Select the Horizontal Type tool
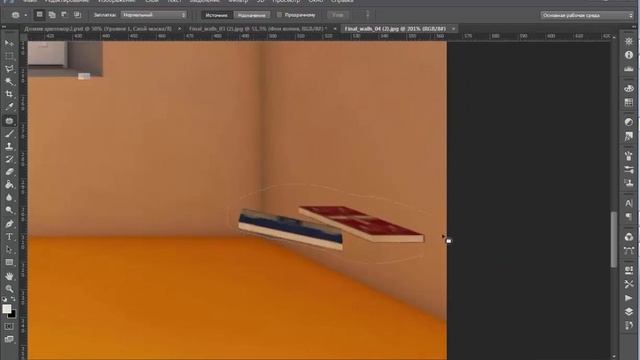Viewport: 640px width, 360px height. (x=9, y=237)
